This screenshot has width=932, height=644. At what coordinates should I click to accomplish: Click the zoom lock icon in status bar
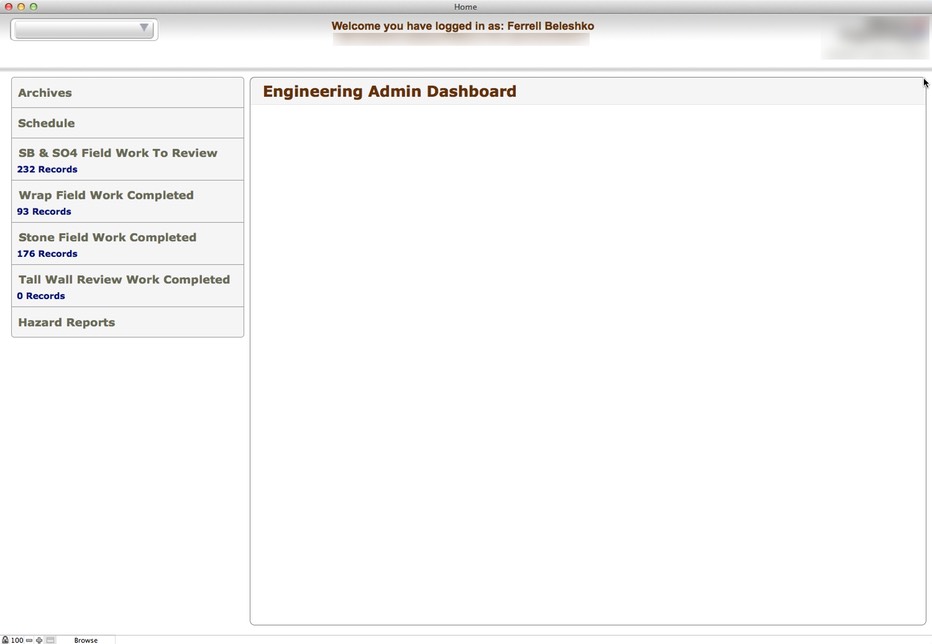(x=5, y=640)
